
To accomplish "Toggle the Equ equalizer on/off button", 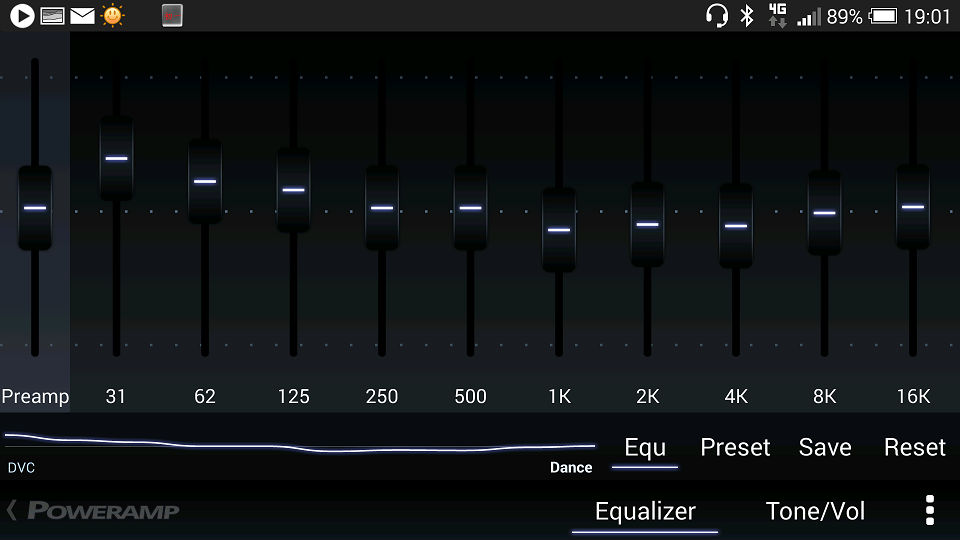I will point(645,449).
